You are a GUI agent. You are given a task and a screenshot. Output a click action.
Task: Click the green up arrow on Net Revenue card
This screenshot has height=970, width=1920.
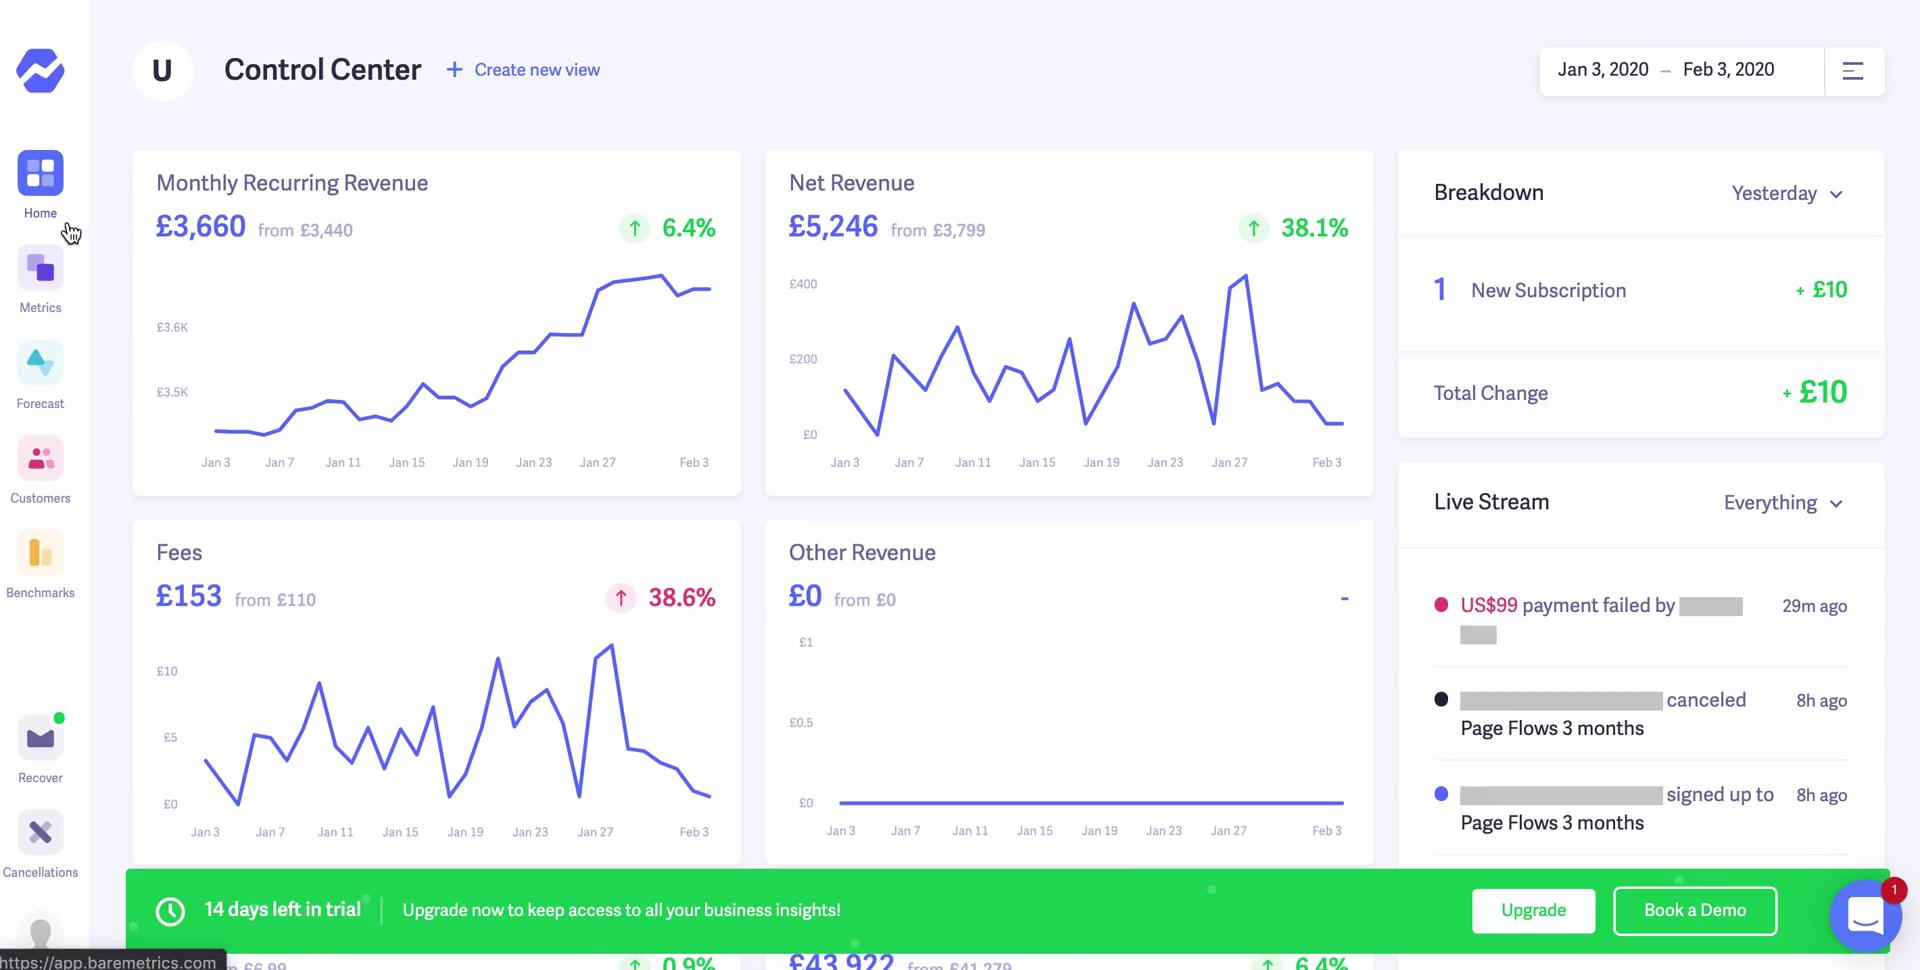tap(1253, 228)
